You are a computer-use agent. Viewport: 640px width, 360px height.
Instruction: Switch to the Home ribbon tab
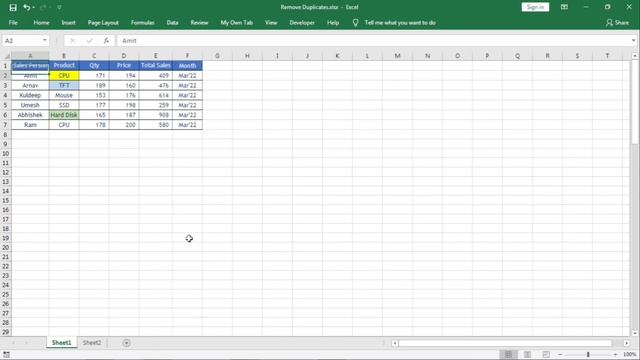41,22
